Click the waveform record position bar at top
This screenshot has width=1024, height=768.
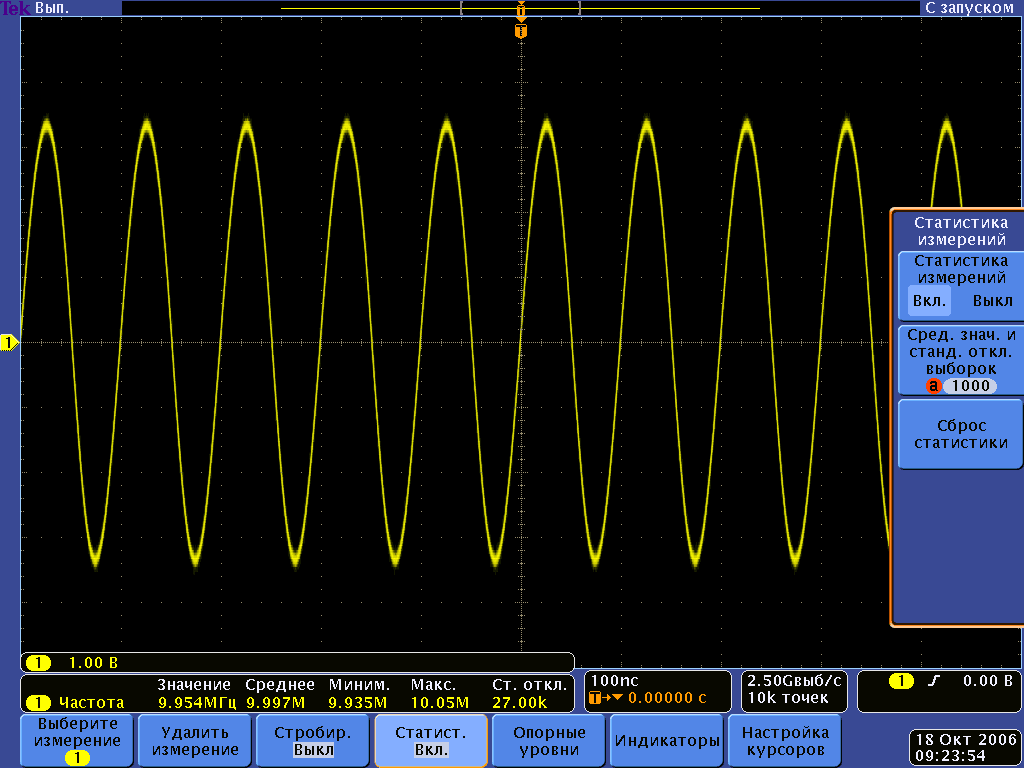(x=520, y=8)
